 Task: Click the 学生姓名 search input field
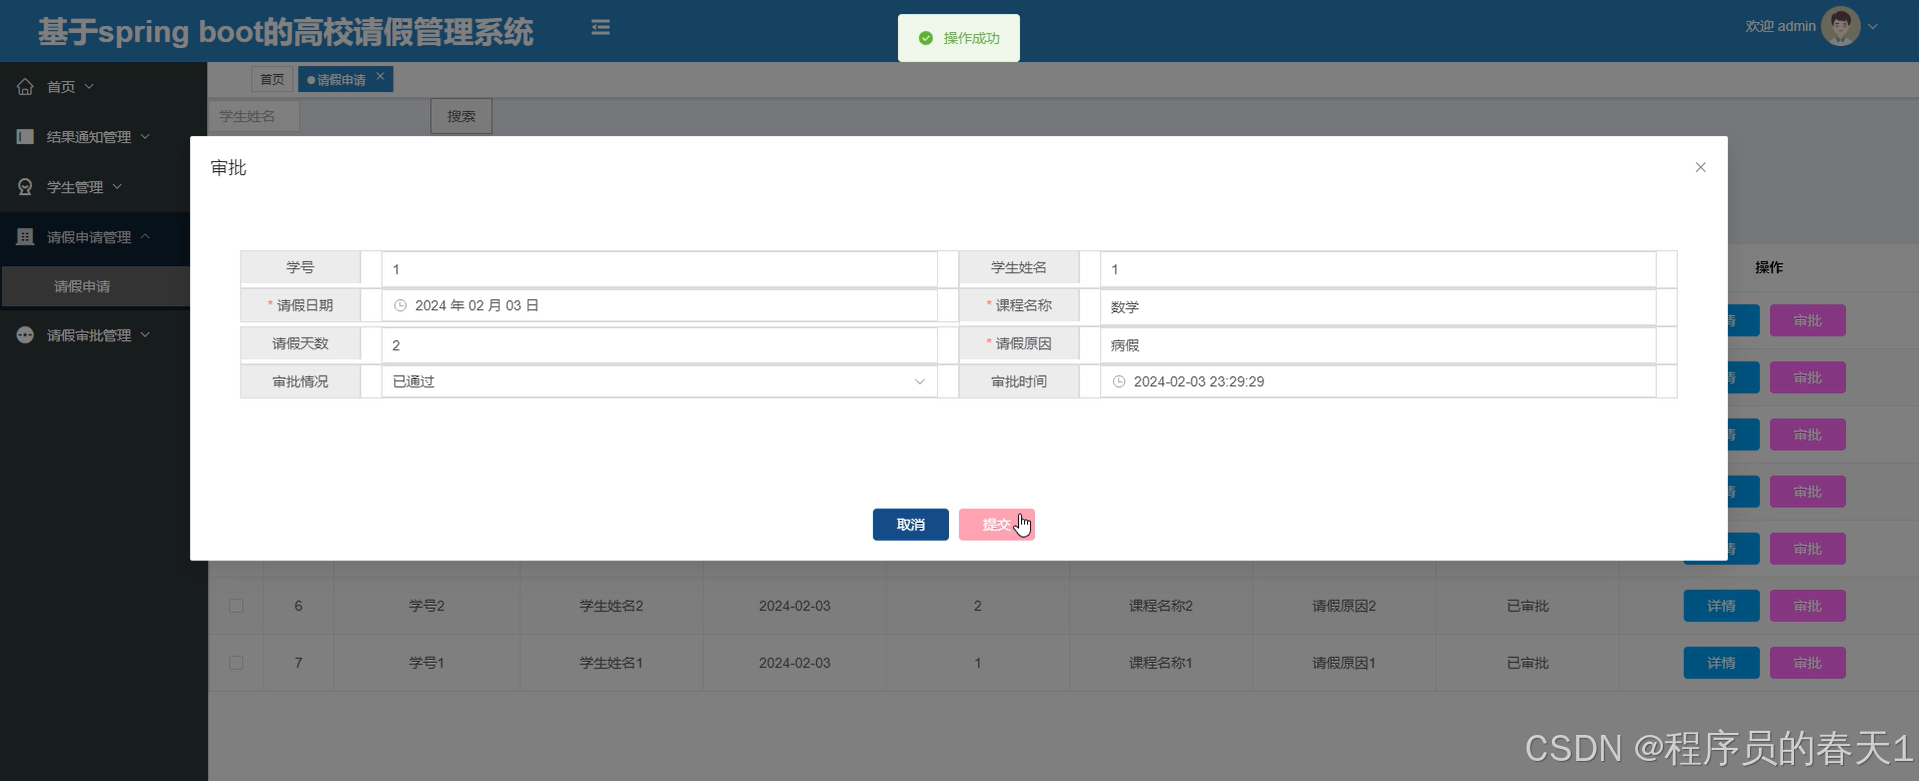pyautogui.click(x=254, y=116)
